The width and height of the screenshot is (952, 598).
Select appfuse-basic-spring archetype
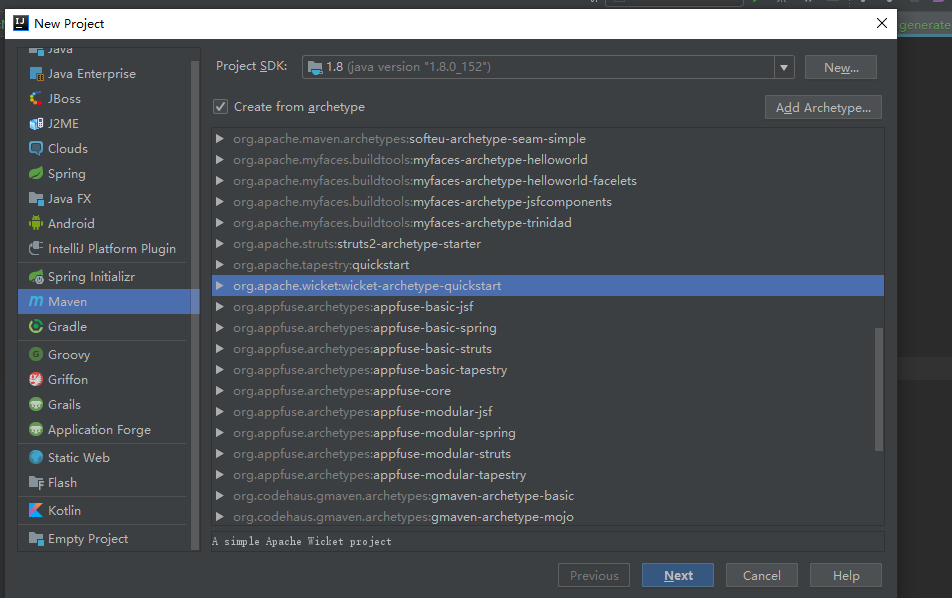548,328
